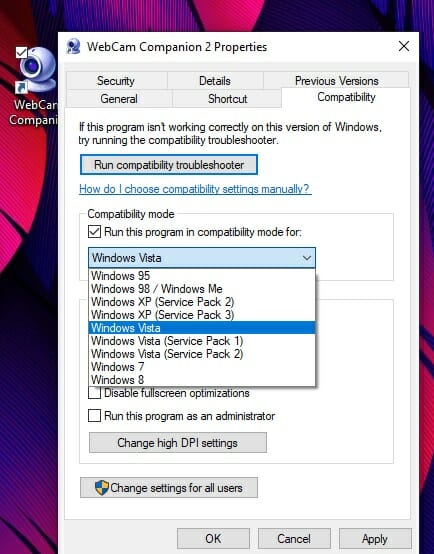
Task: Open the choose compatibility settings manually link
Action: click(195, 189)
